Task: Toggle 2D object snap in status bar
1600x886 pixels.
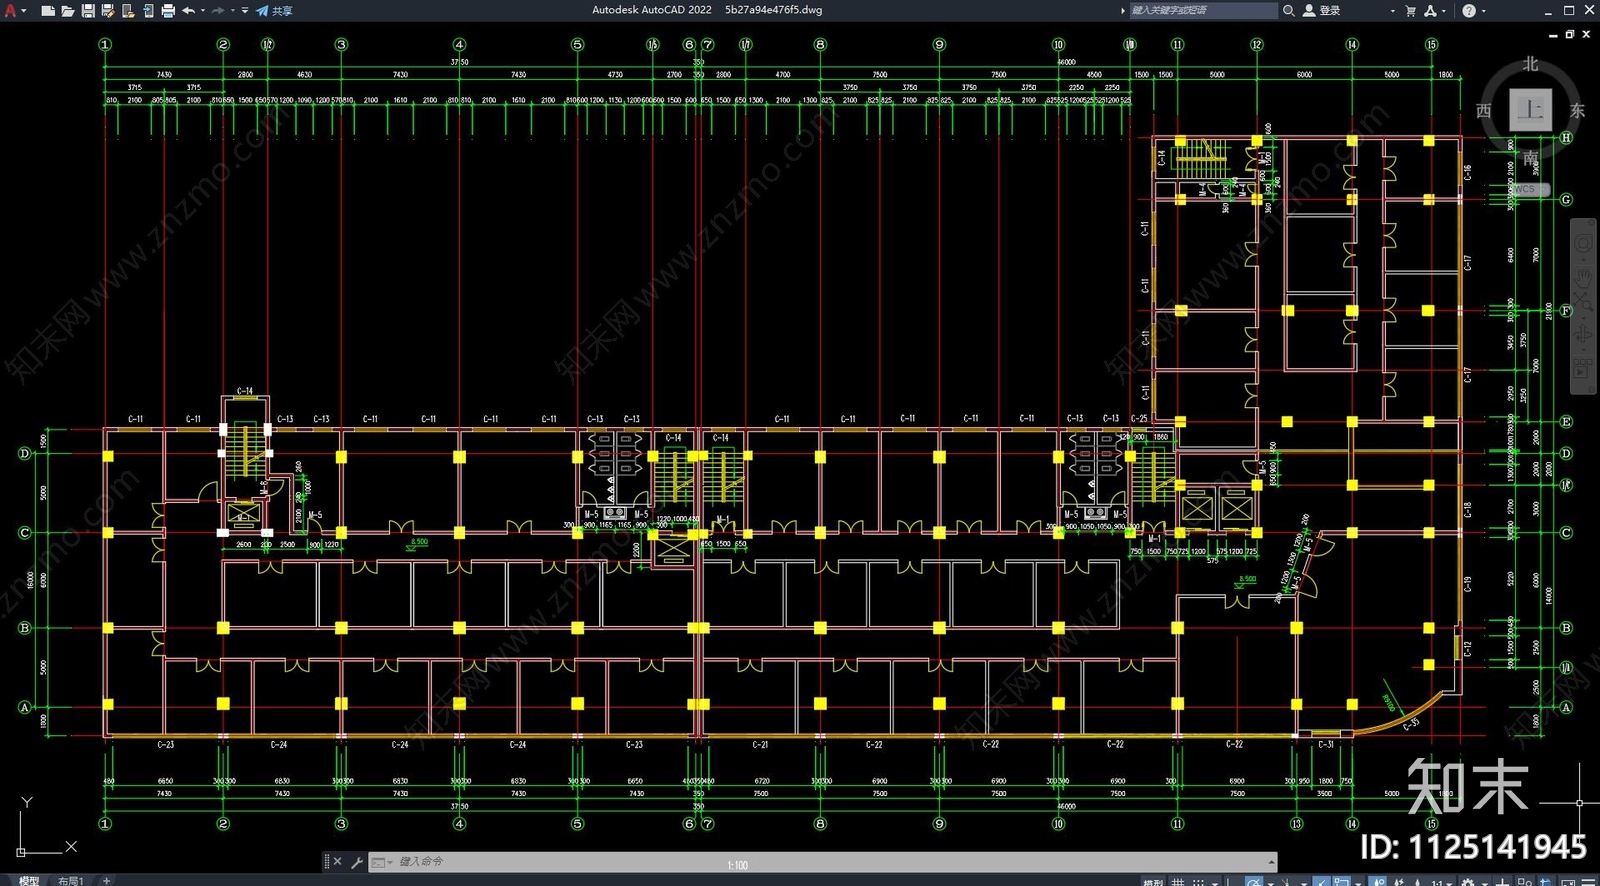Action: click(x=1342, y=881)
